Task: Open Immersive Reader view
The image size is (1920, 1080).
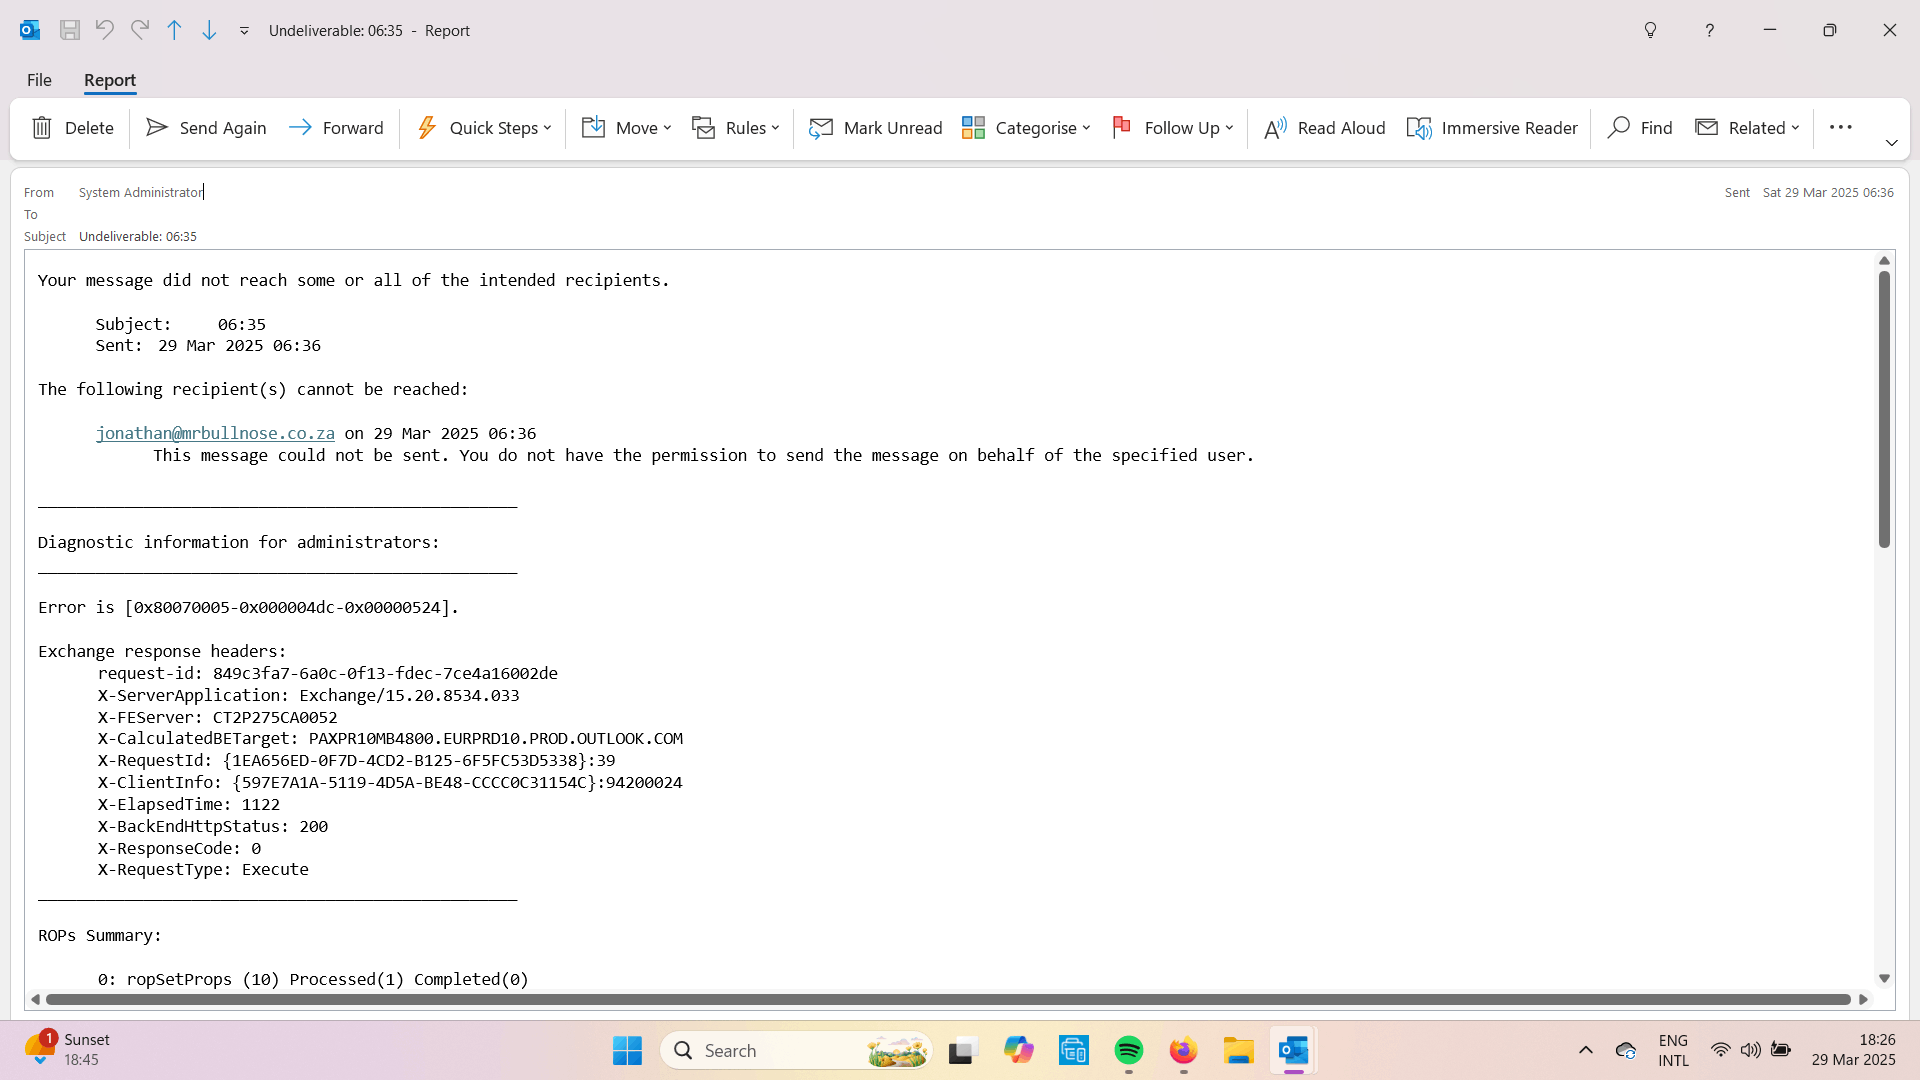Action: pos(1491,128)
